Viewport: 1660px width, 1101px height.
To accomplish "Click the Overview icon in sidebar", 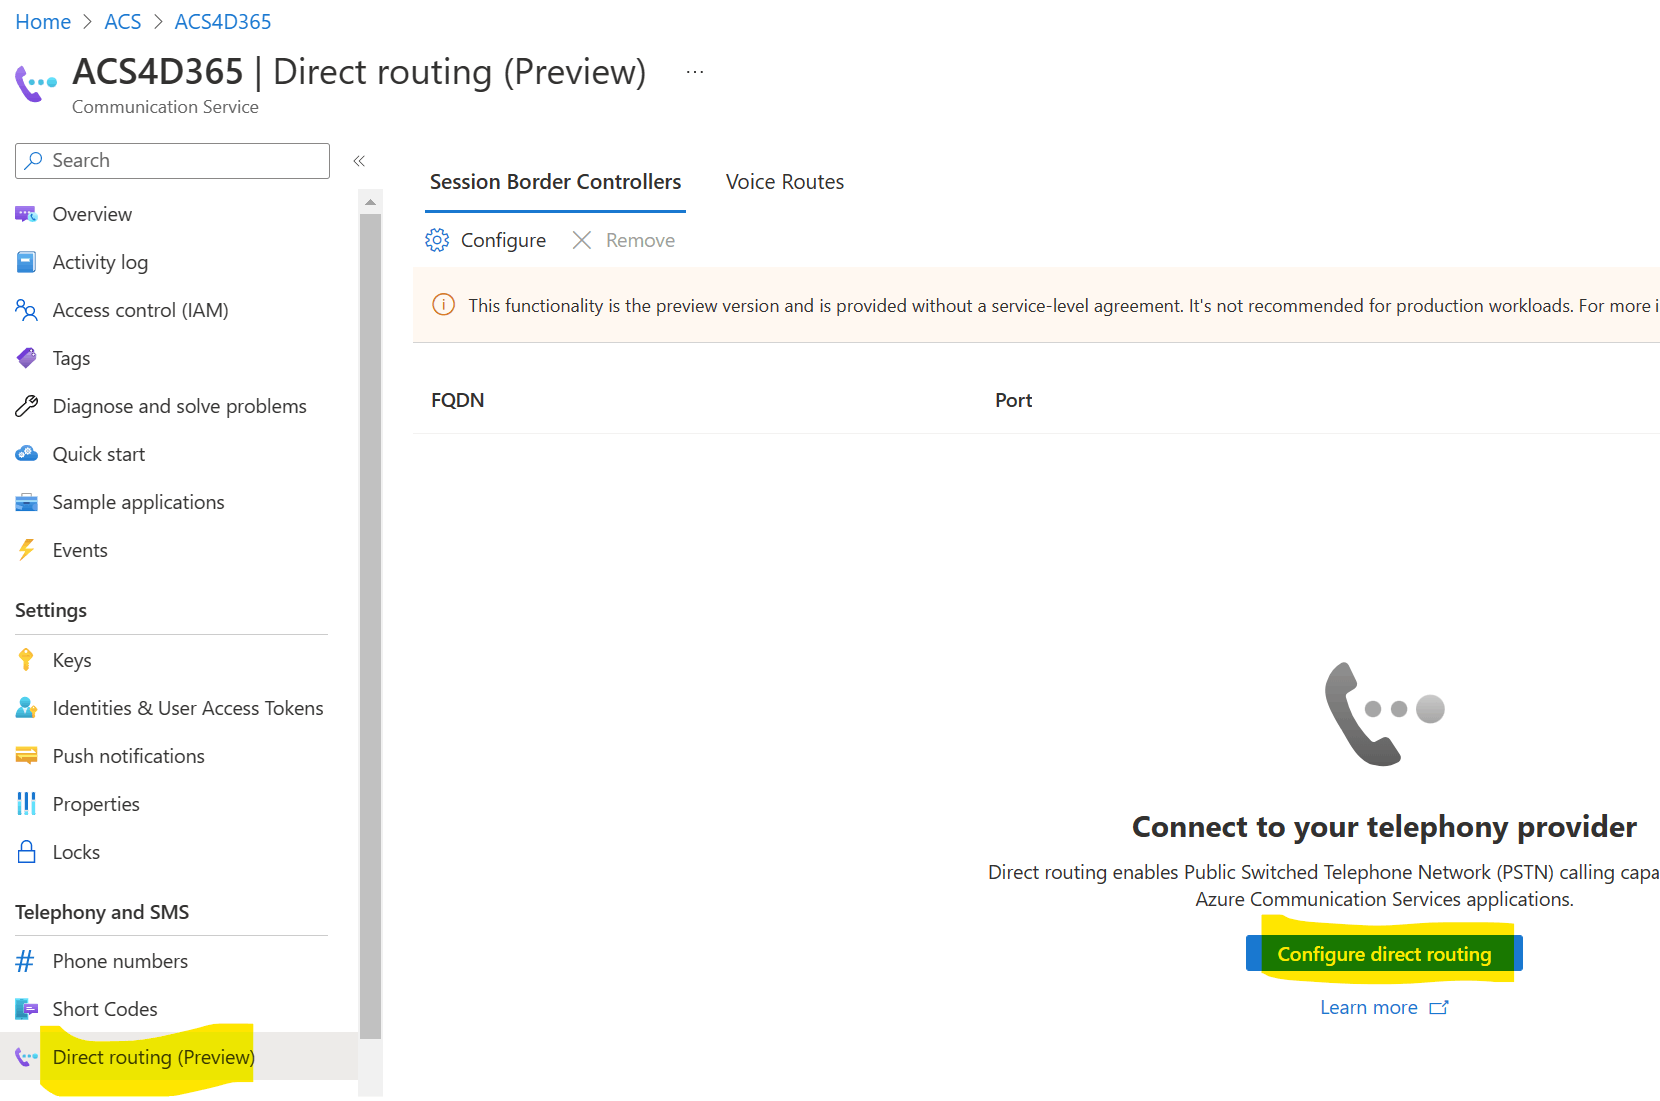I will click(x=26, y=214).
